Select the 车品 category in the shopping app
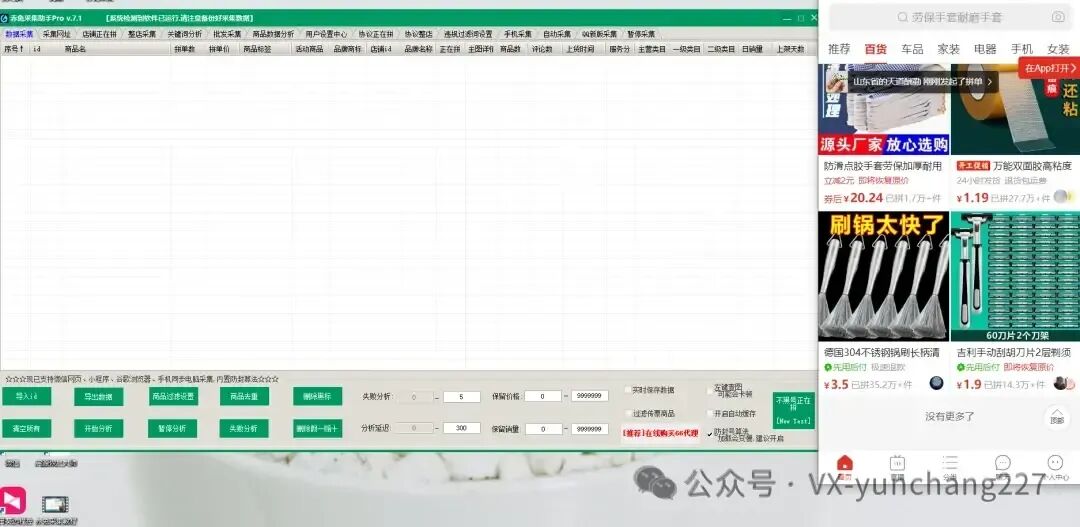The width and height of the screenshot is (1080, 527). [912, 50]
